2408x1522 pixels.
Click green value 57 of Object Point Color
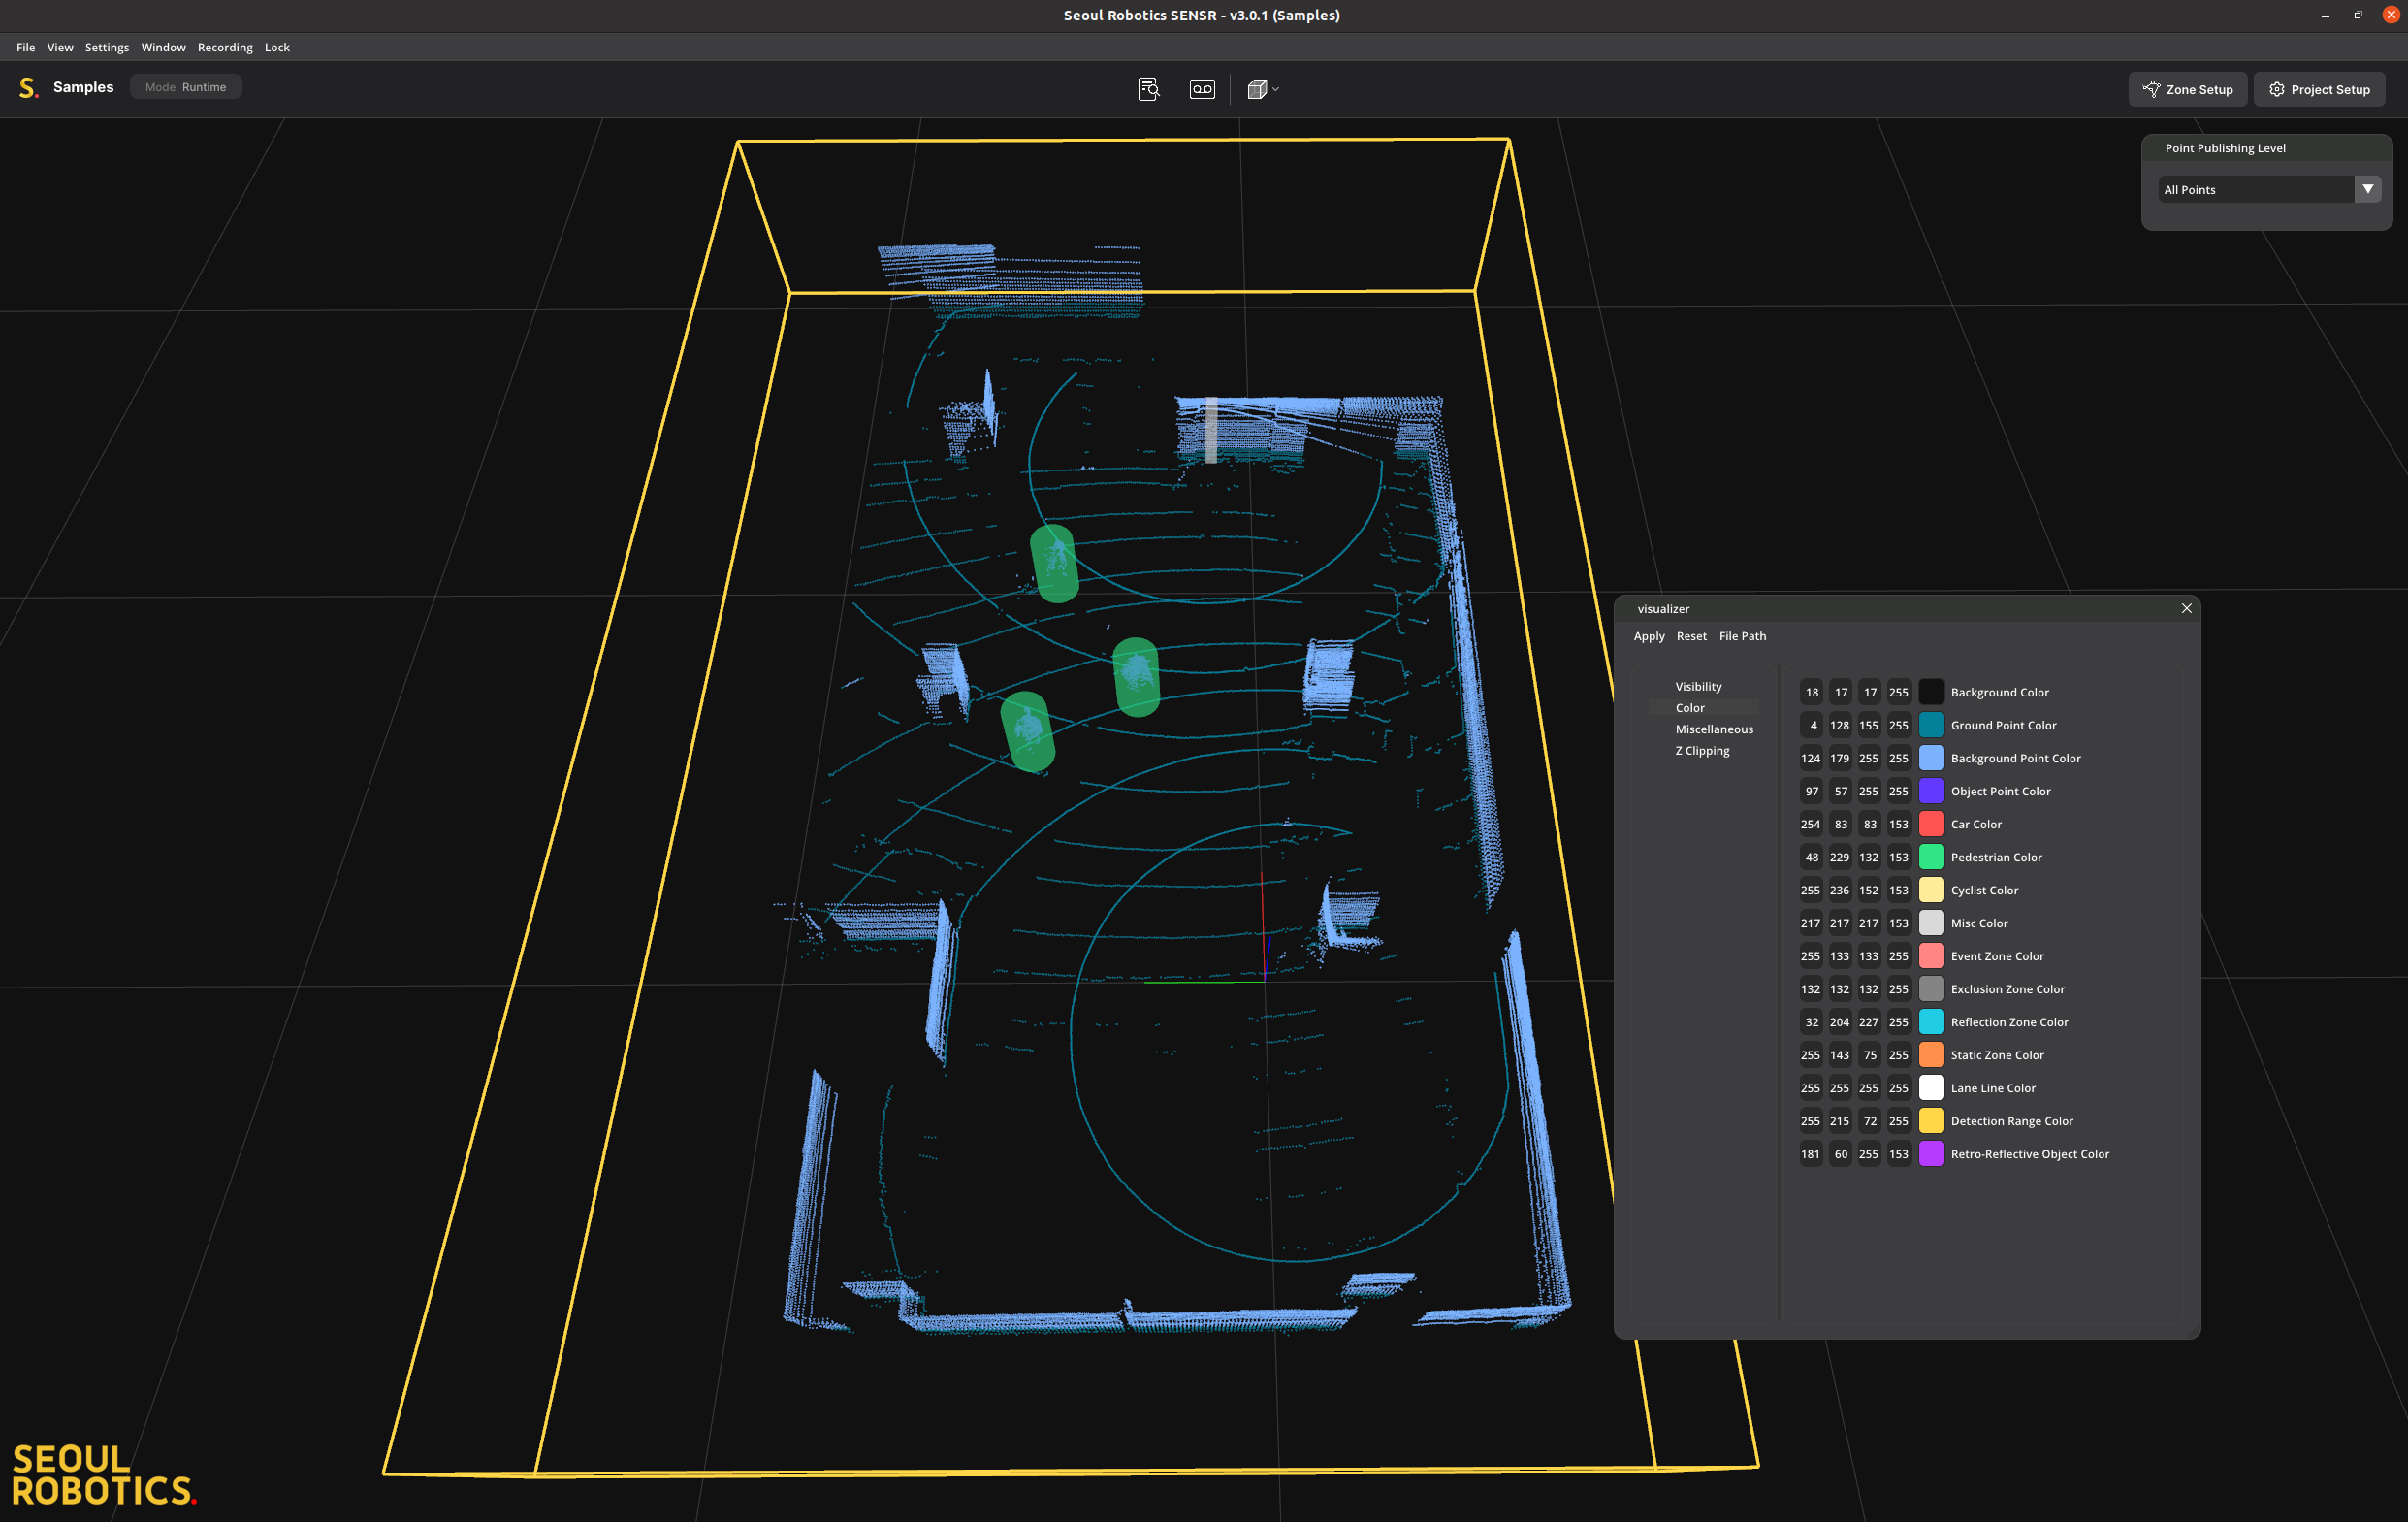1840,791
